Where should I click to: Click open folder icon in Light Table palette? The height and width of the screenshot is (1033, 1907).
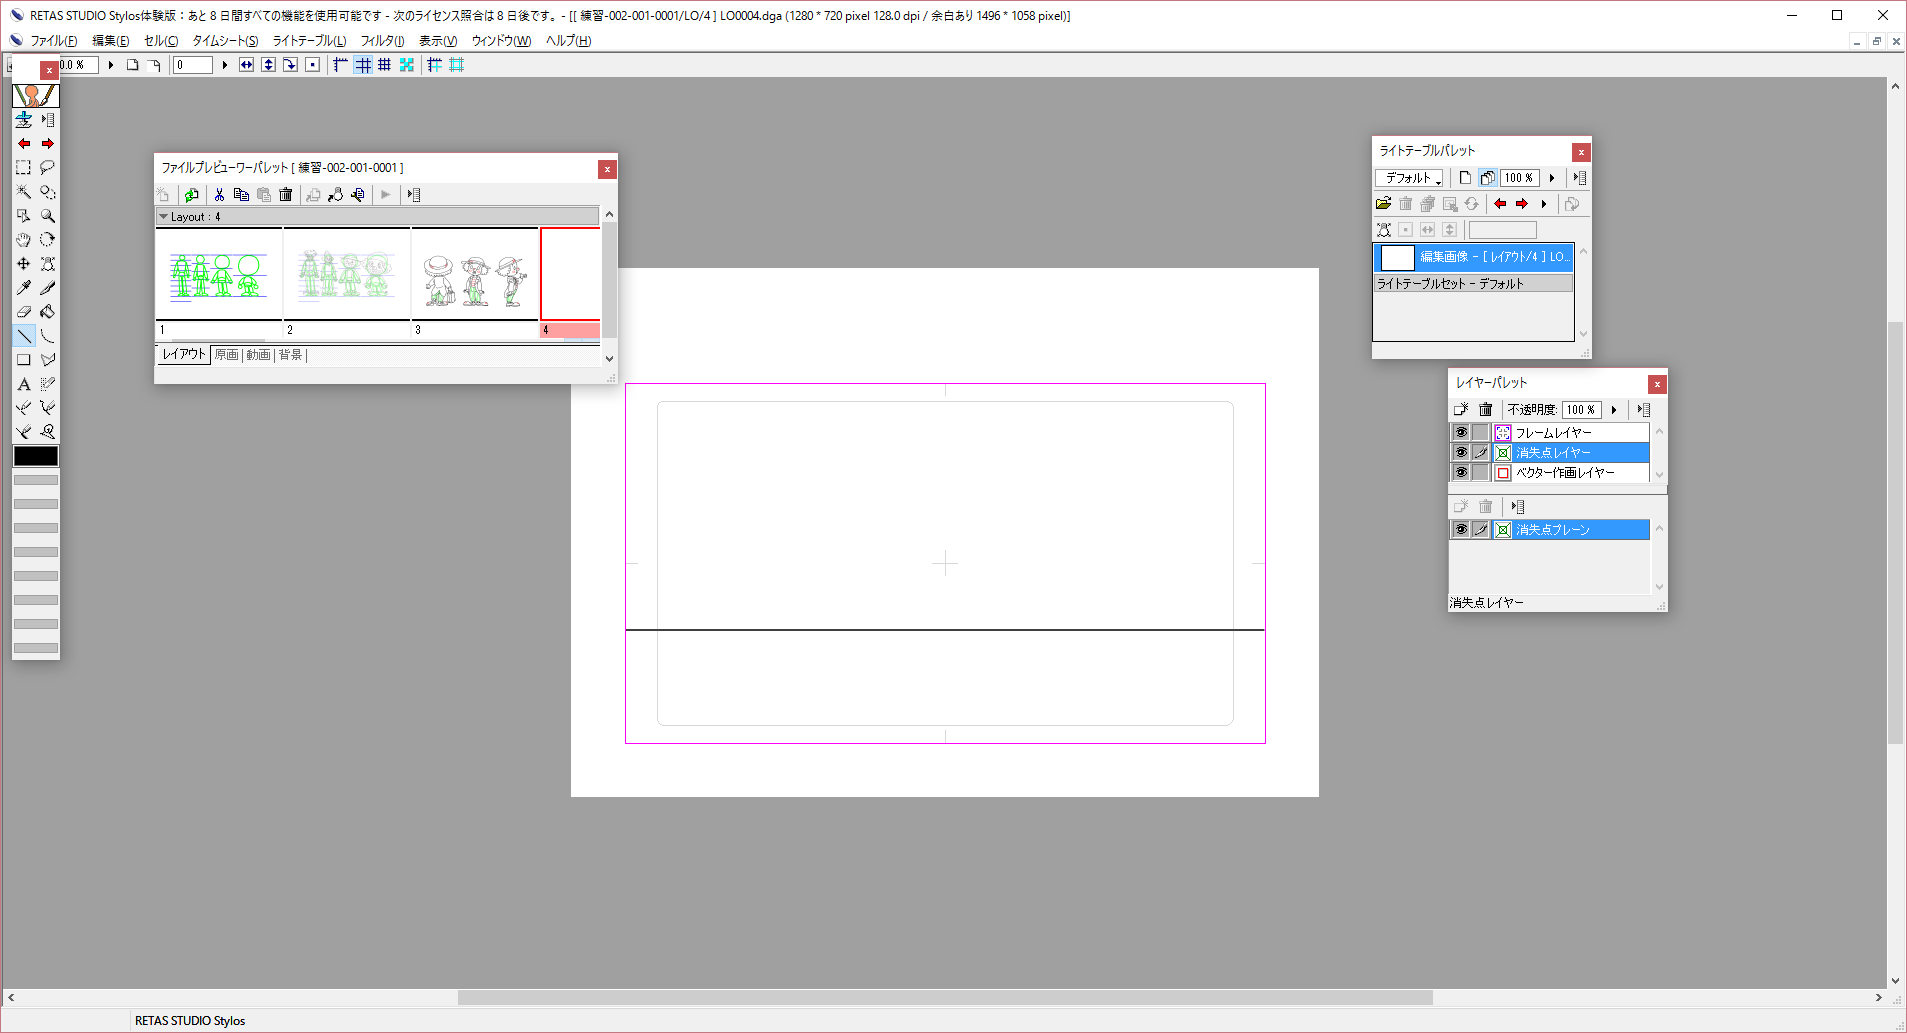(x=1383, y=204)
